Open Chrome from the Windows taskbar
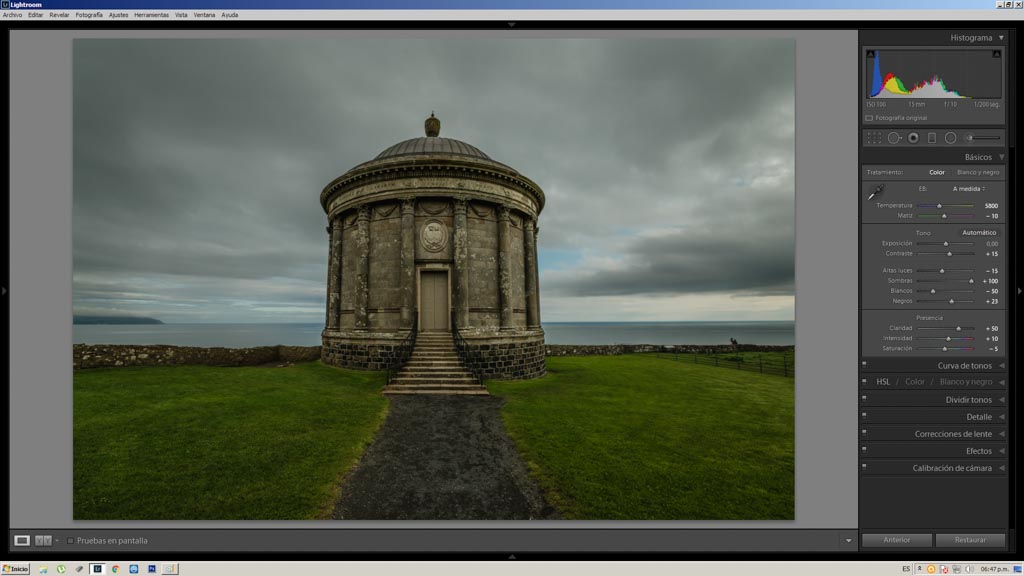Image resolution: width=1024 pixels, height=576 pixels. pos(115,569)
